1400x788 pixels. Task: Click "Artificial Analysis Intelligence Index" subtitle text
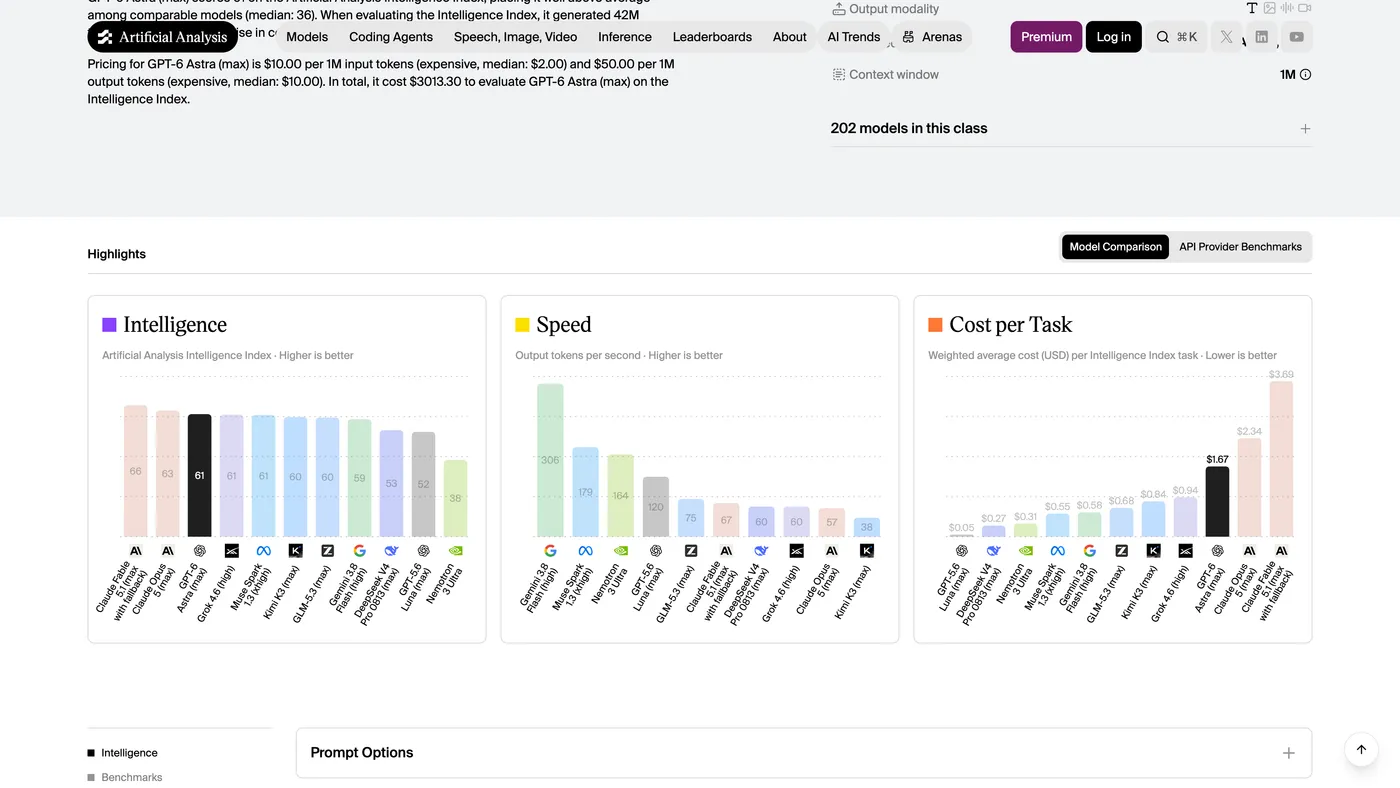pyautogui.click(x=187, y=356)
